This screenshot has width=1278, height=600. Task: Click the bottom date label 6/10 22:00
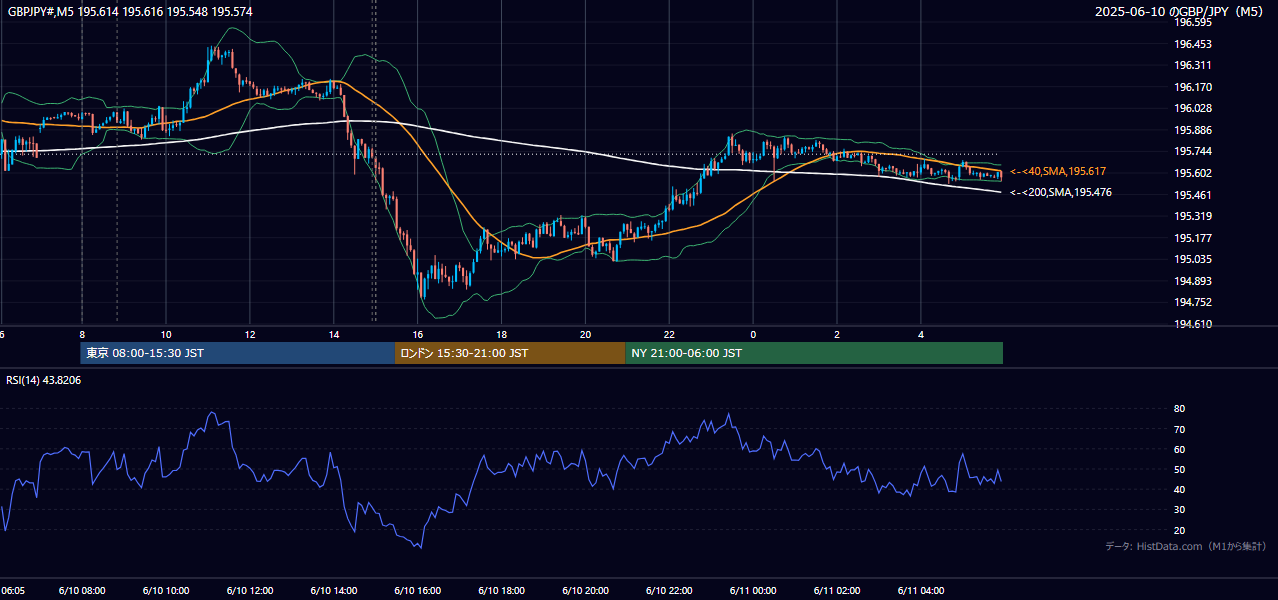670,590
